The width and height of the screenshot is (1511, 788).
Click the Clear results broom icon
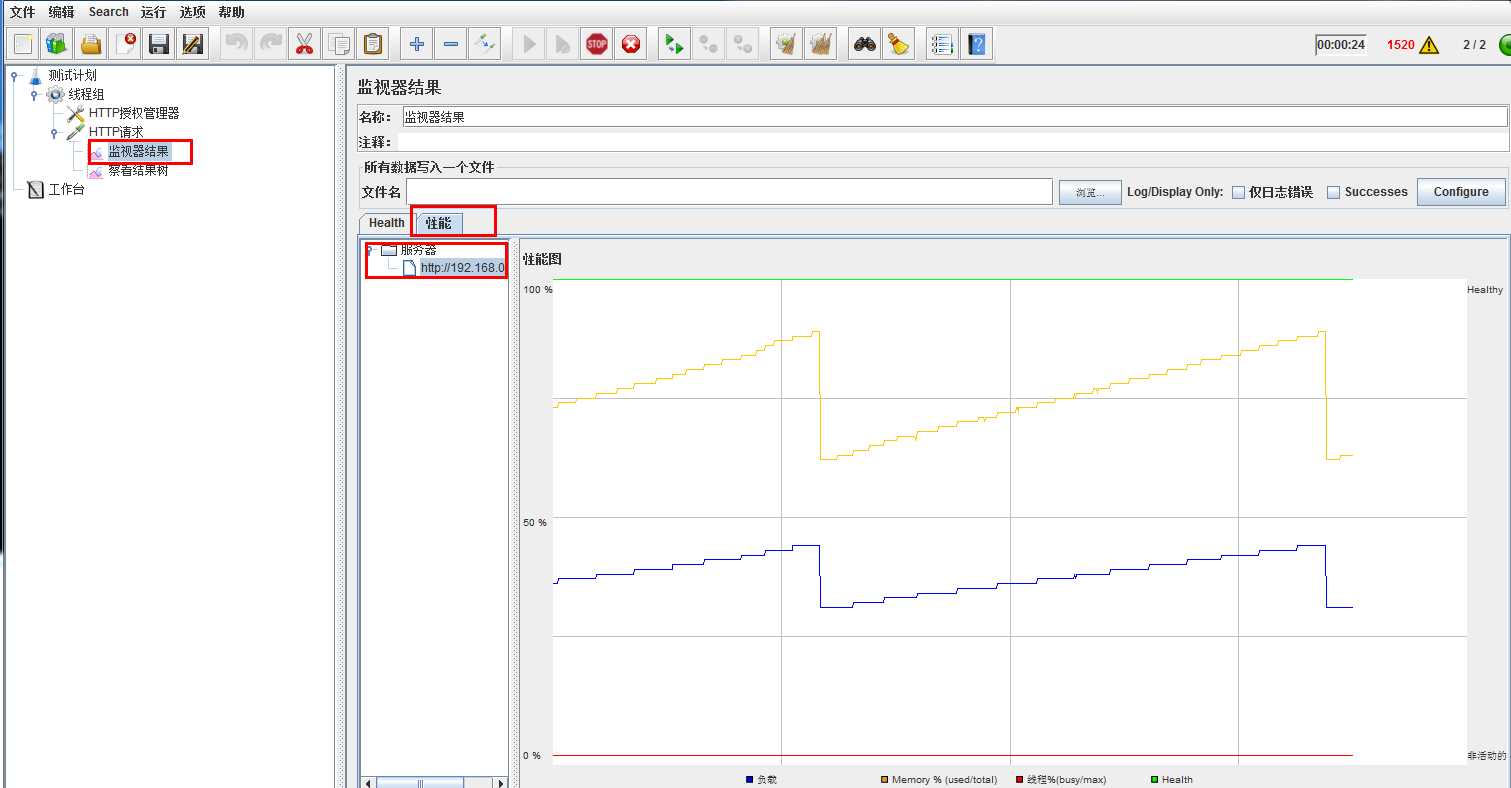click(x=787, y=44)
